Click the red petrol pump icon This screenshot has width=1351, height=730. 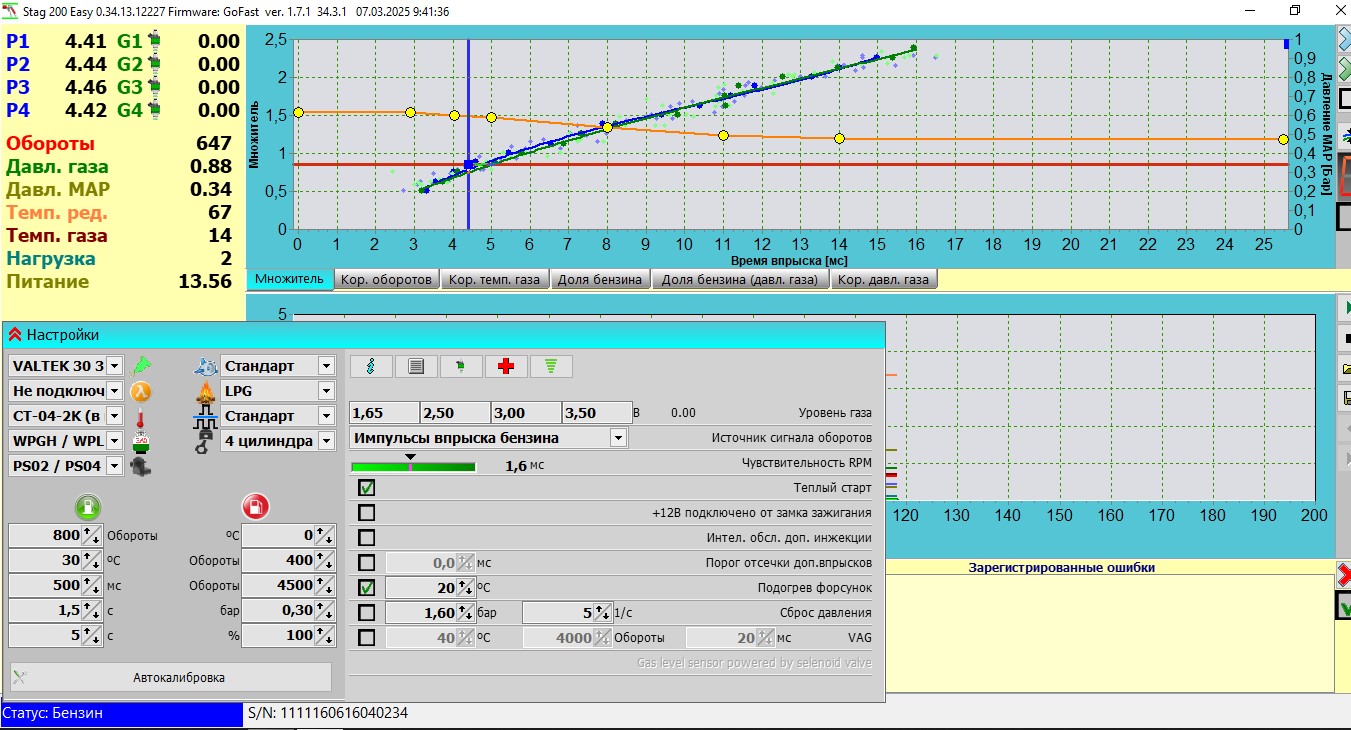coord(256,506)
